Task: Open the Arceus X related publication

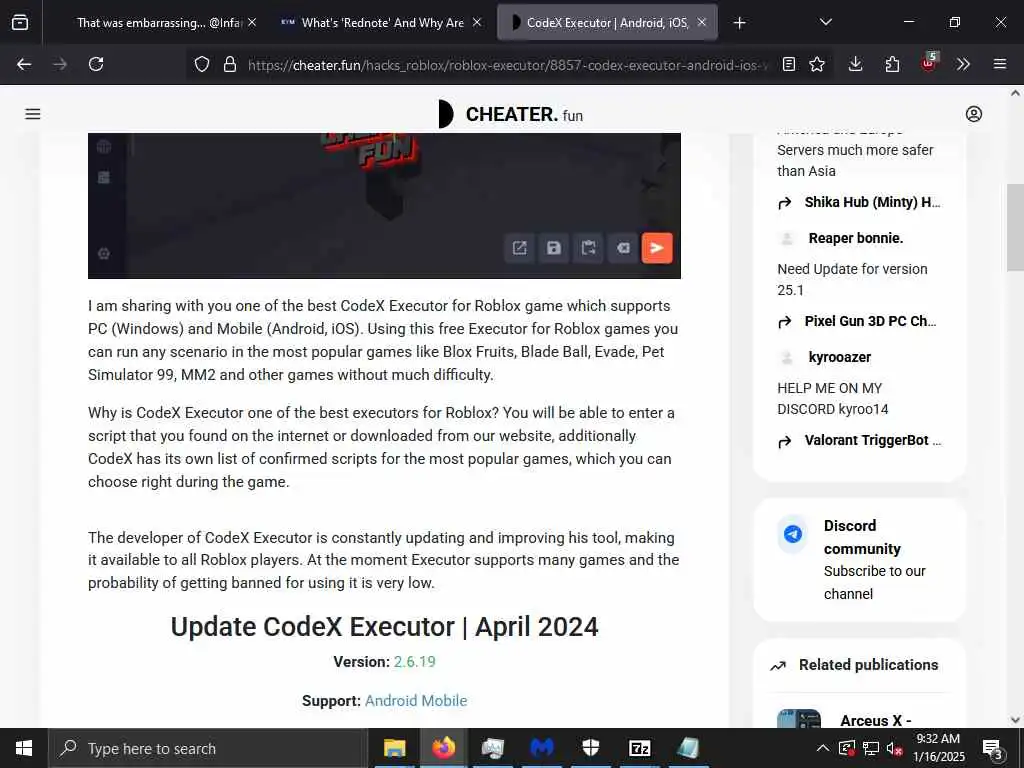Action: [875, 720]
